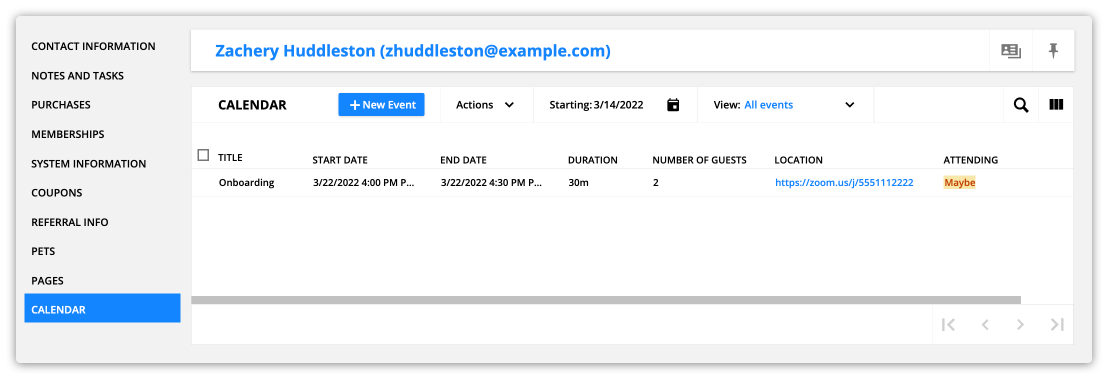Screen dimensions: 1108x379
Task: Click the New Event button
Action: point(382,105)
